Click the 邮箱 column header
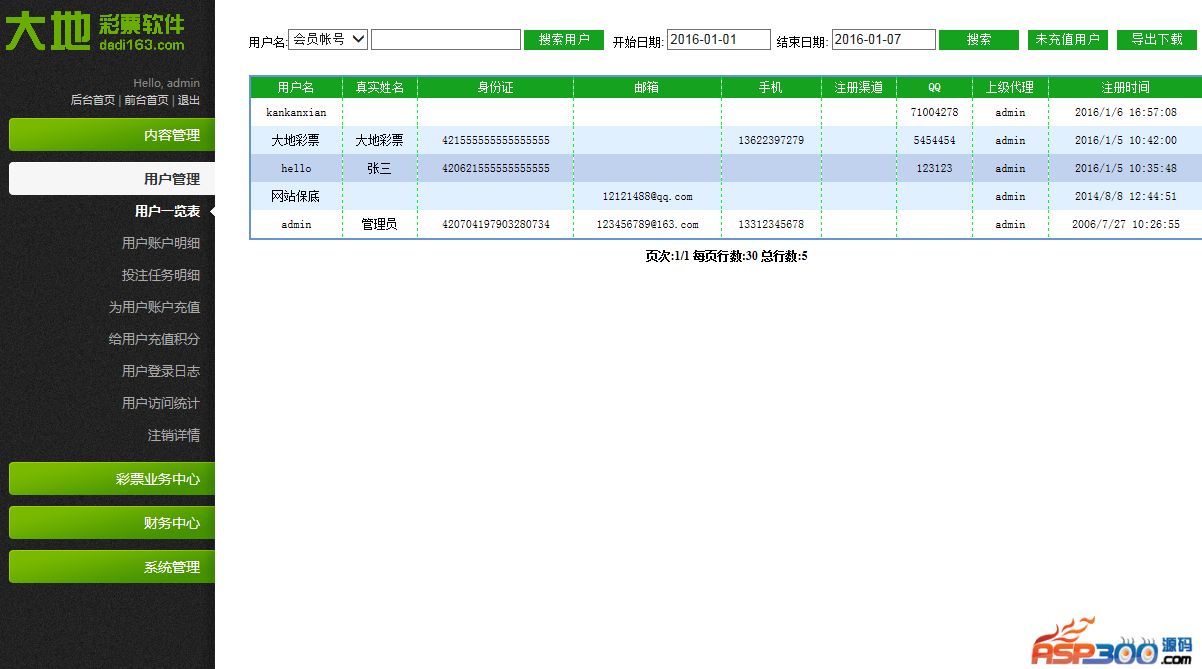1202x669 pixels. pos(647,88)
